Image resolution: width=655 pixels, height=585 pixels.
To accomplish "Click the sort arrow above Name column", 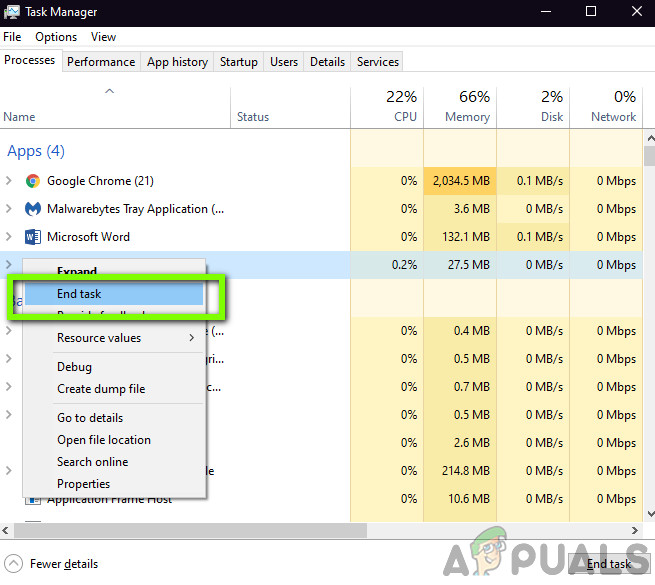I will [x=109, y=91].
